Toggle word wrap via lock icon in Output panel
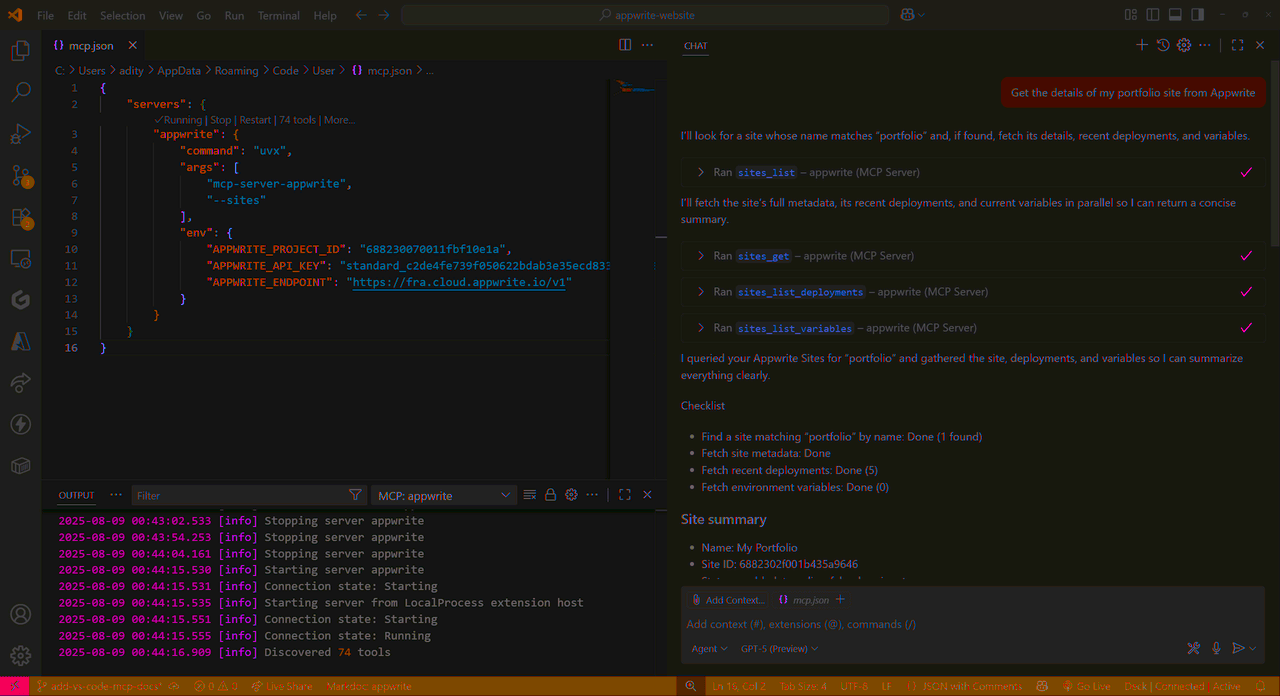The height and width of the screenshot is (696, 1280). coord(550,494)
